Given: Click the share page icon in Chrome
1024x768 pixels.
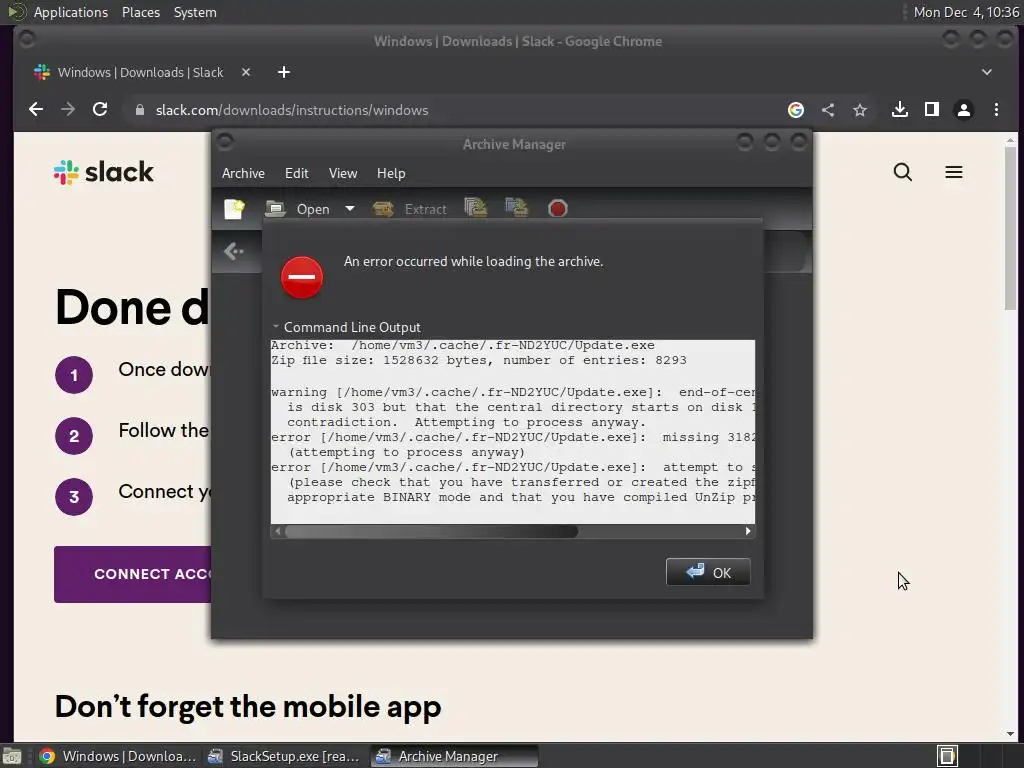Looking at the screenshot, I should pyautogui.click(x=828, y=110).
